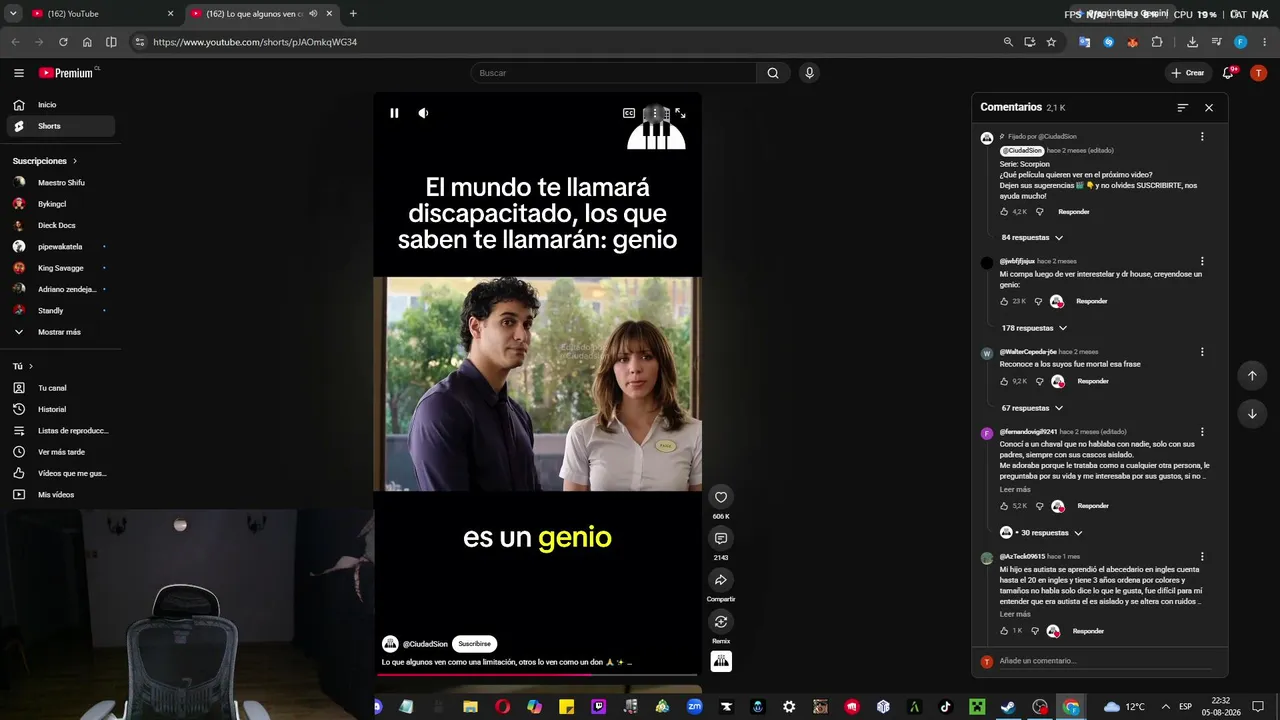Open Maestro Shifu subscription
The width and height of the screenshot is (1280, 720).
(x=60, y=183)
